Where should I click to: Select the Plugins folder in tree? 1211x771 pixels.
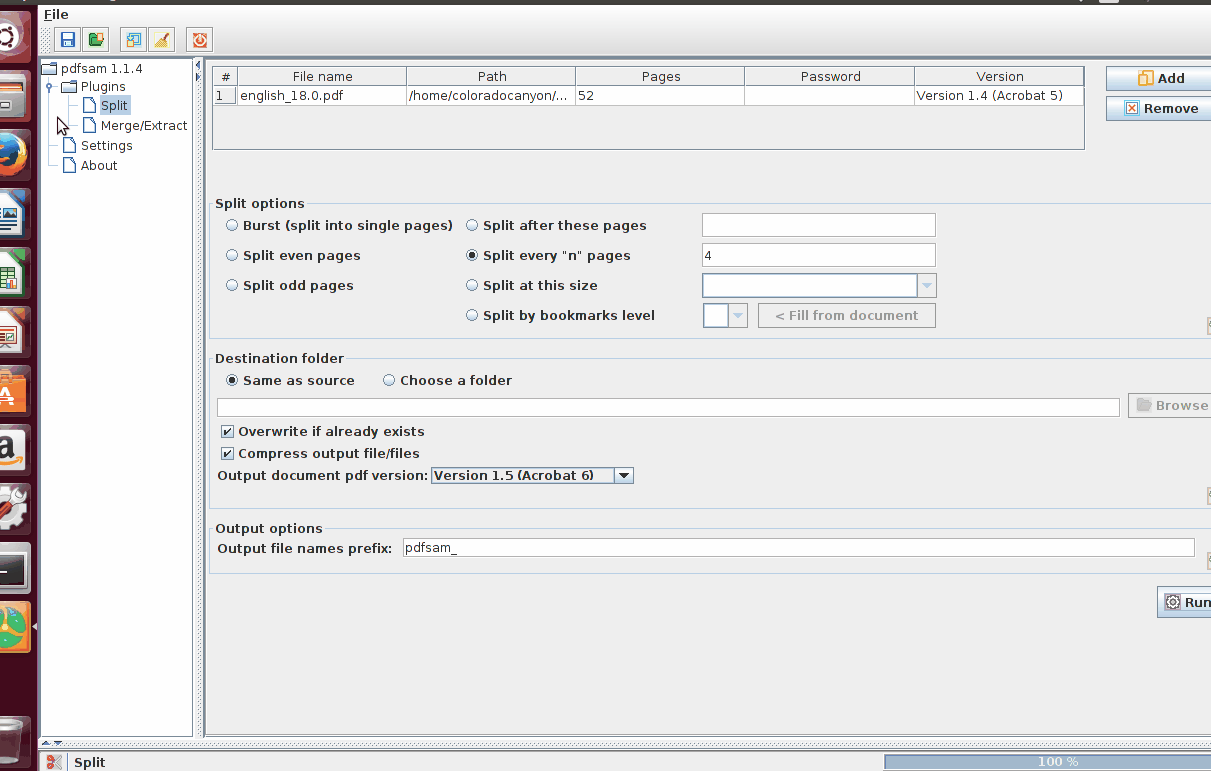[x=103, y=87]
